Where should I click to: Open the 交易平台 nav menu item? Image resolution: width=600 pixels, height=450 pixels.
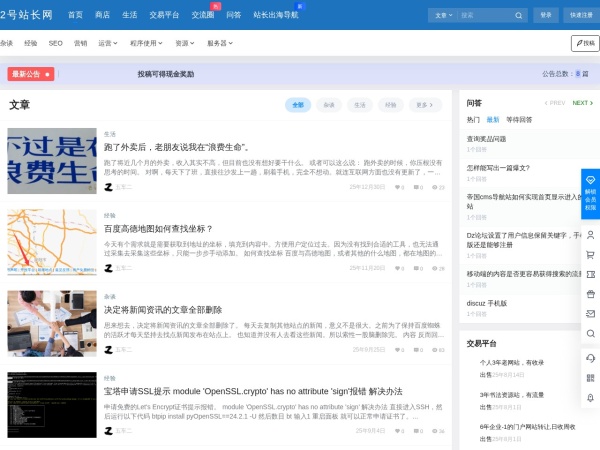point(164,15)
